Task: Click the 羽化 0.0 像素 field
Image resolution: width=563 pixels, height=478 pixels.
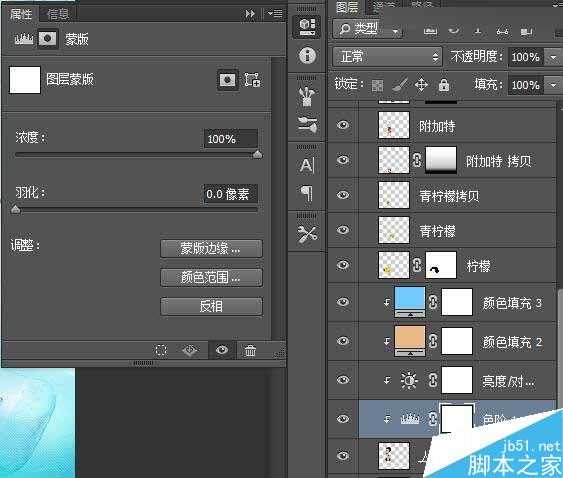Action: pyautogui.click(x=231, y=194)
